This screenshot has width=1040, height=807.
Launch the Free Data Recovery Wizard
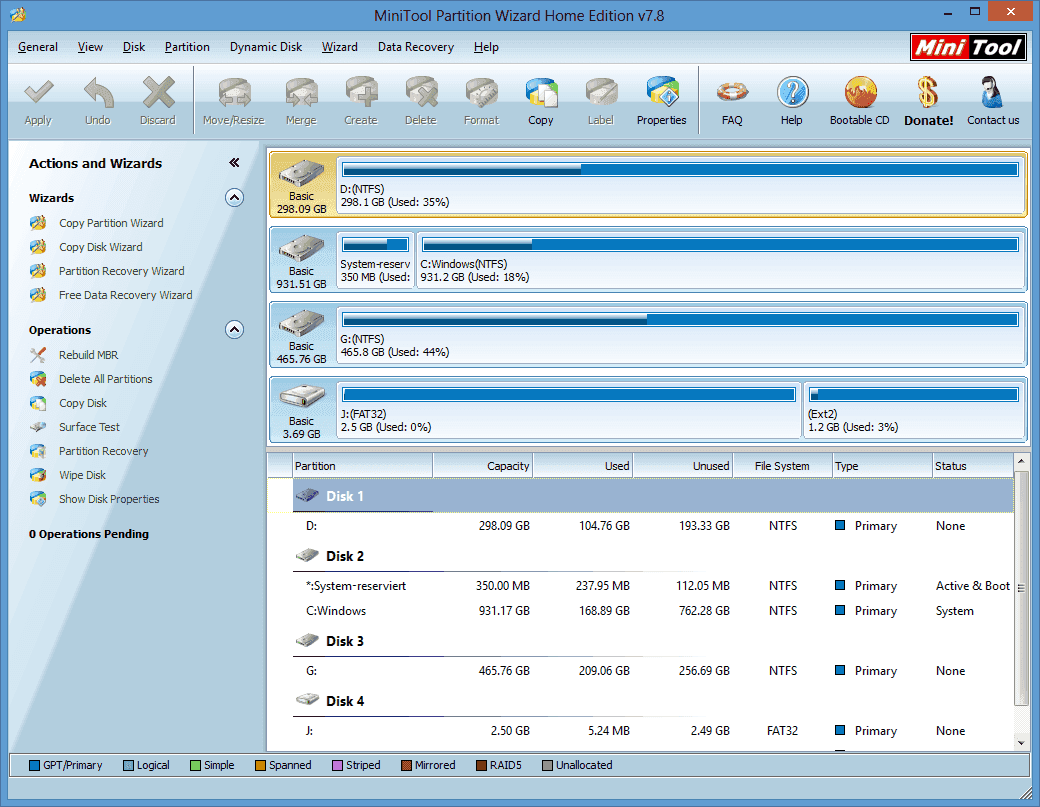[x=125, y=295]
